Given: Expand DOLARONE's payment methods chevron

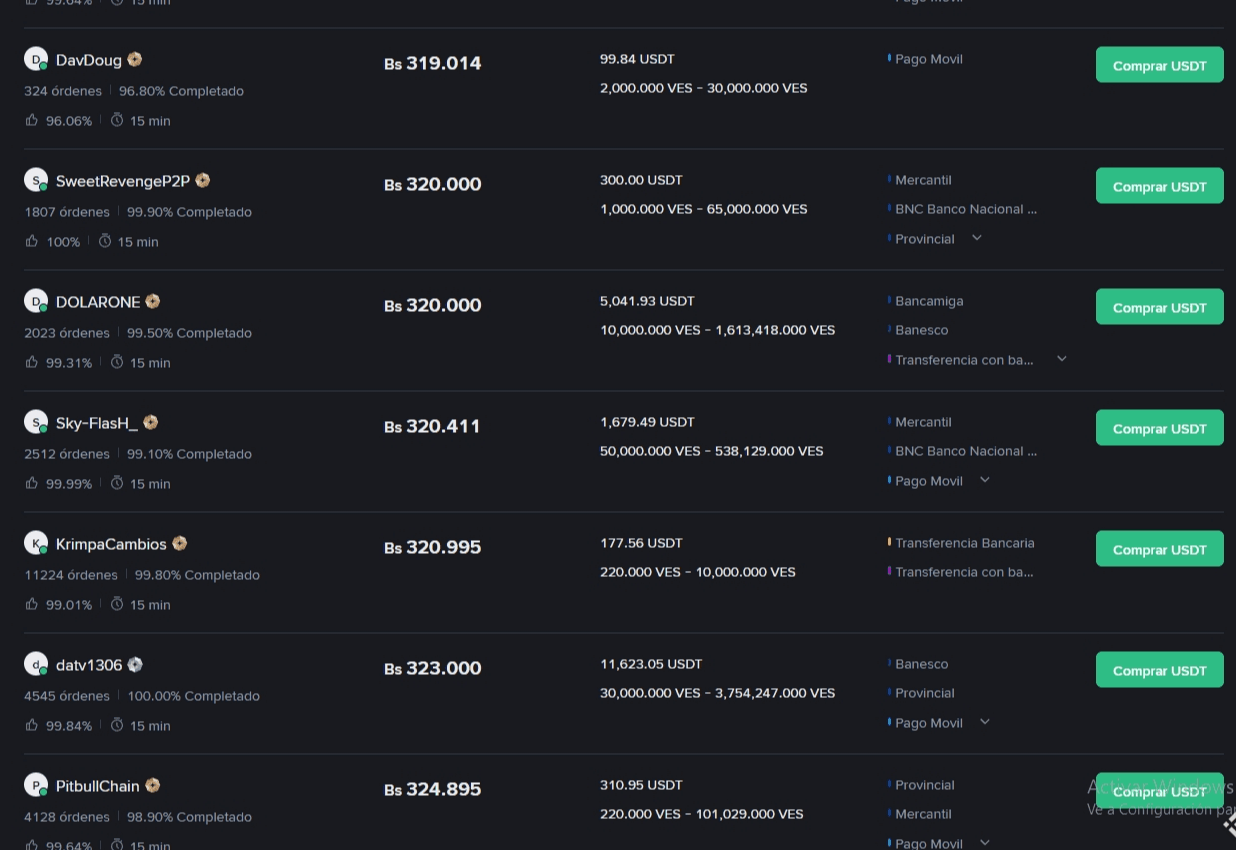Looking at the screenshot, I should [1061, 359].
